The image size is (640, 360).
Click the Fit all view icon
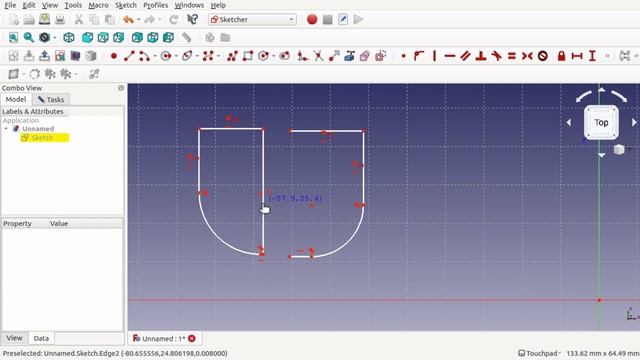tap(13, 38)
